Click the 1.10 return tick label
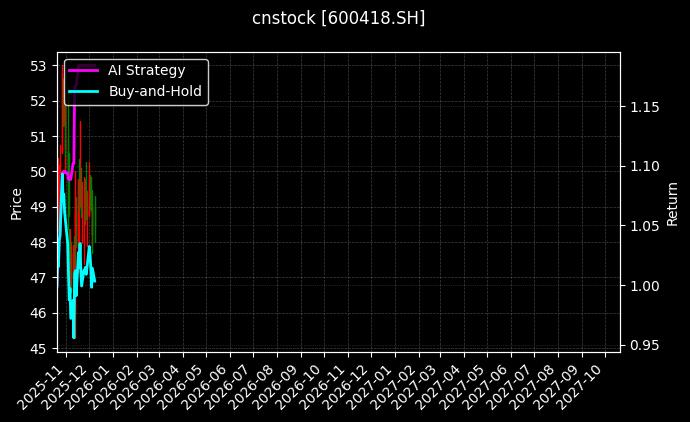This screenshot has height=422, width=690. coord(645,166)
